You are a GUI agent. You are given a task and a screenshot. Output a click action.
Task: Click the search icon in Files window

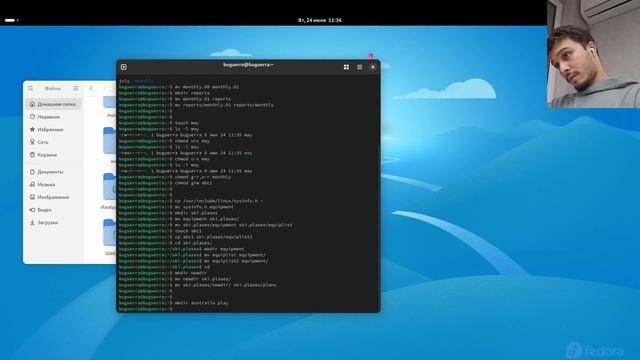pos(31,88)
